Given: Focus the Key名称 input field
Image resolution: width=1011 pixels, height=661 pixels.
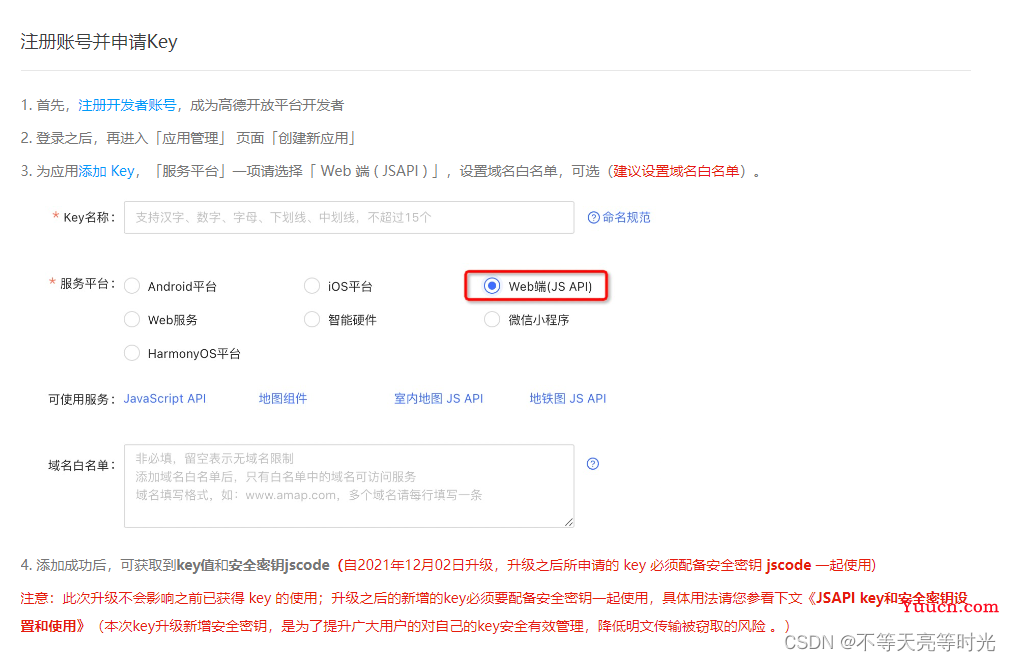Looking at the screenshot, I should (349, 217).
